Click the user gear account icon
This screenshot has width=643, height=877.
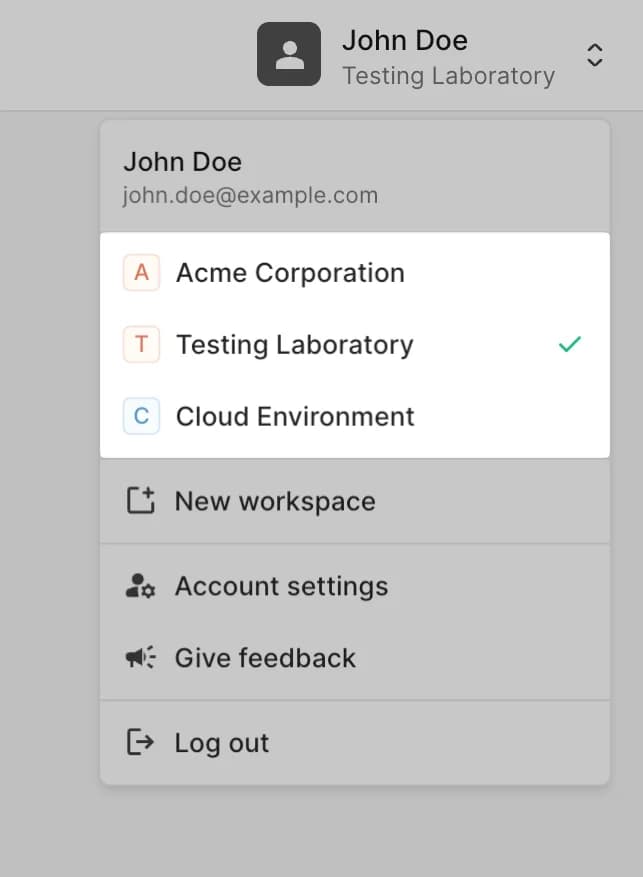coord(140,586)
